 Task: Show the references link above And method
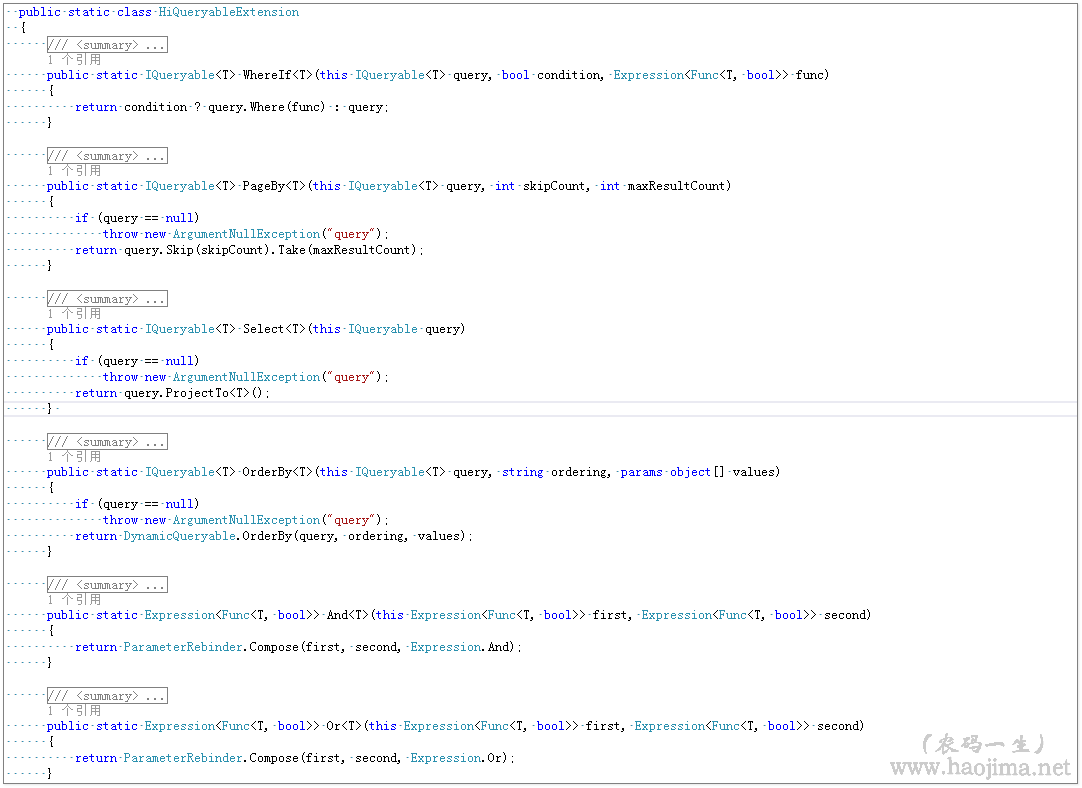tap(74, 600)
